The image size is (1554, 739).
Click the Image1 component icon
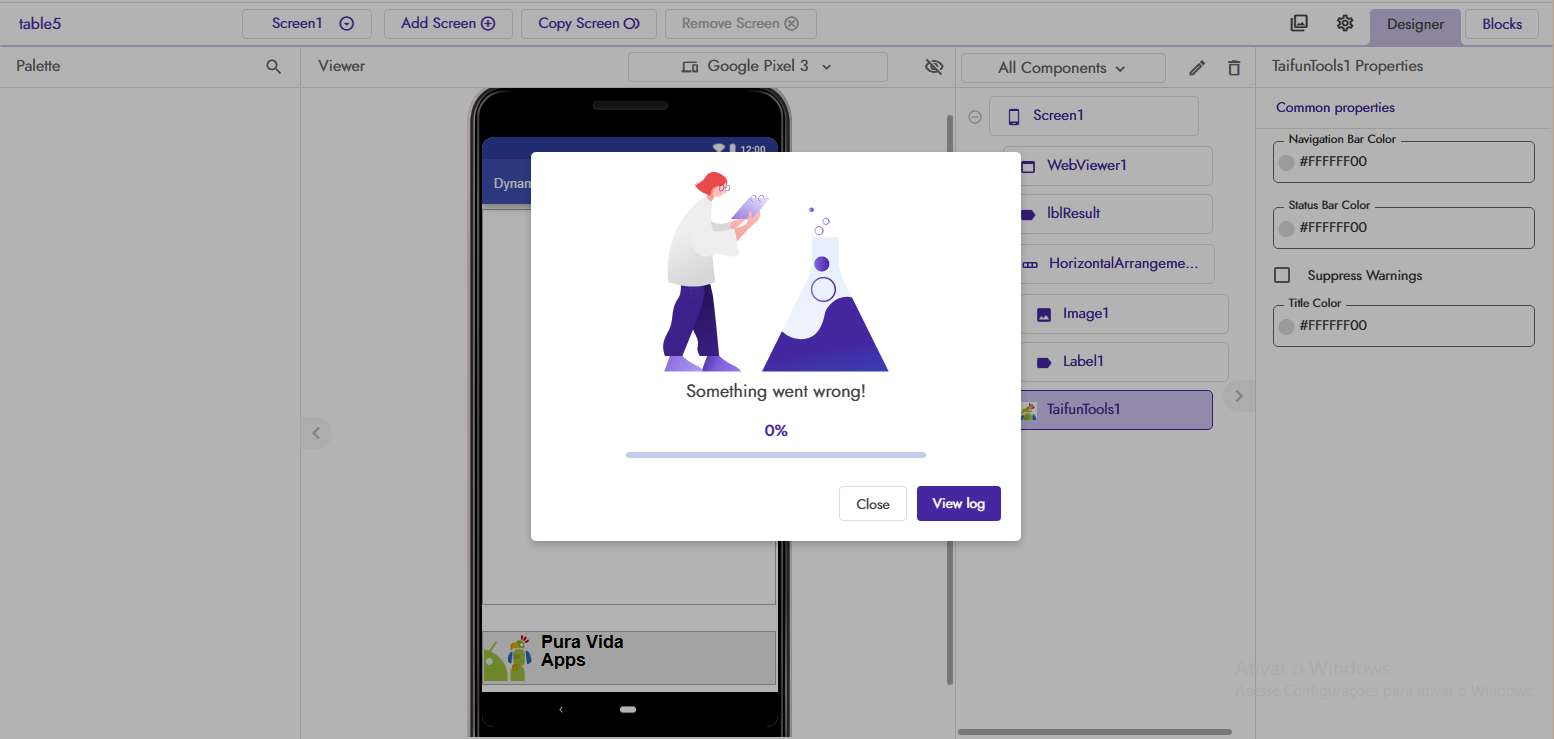pos(1044,314)
